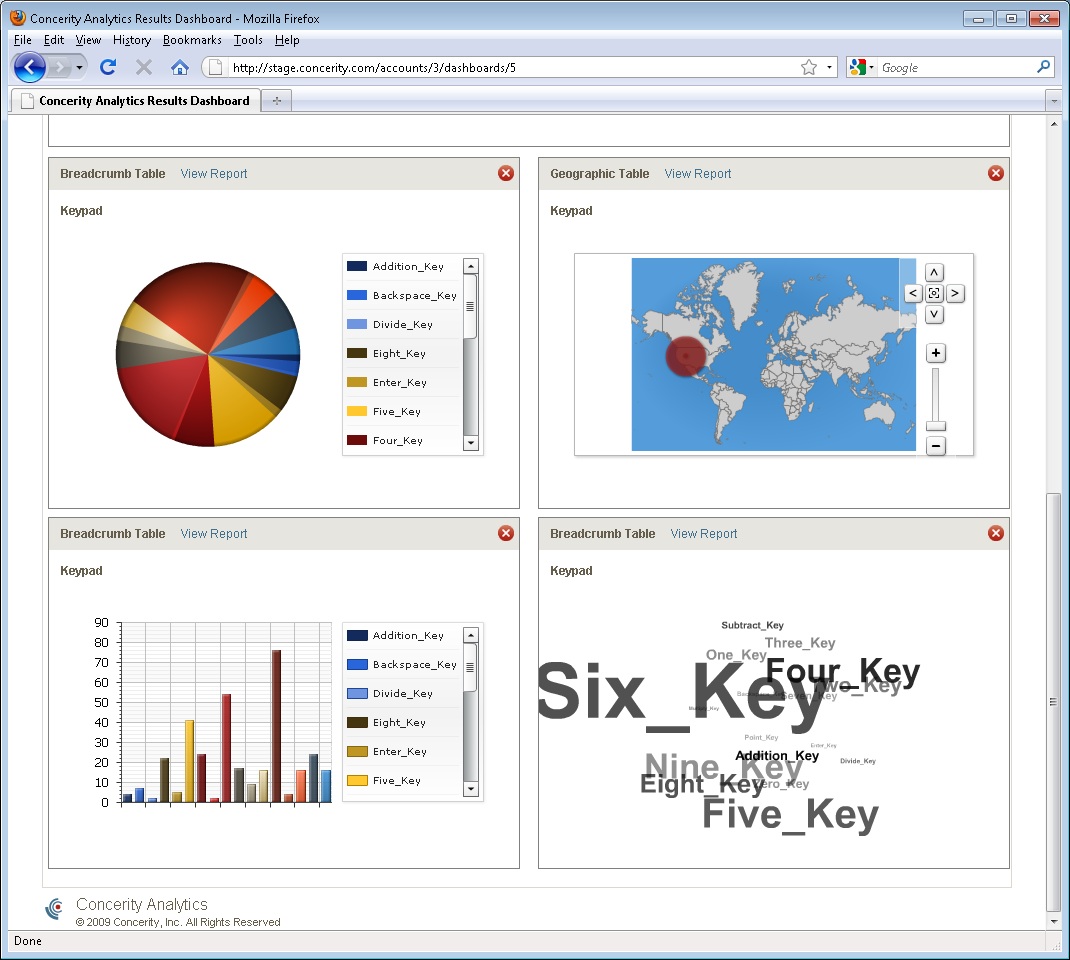Zoom in on the map
This screenshot has height=960, width=1070.
point(936,353)
